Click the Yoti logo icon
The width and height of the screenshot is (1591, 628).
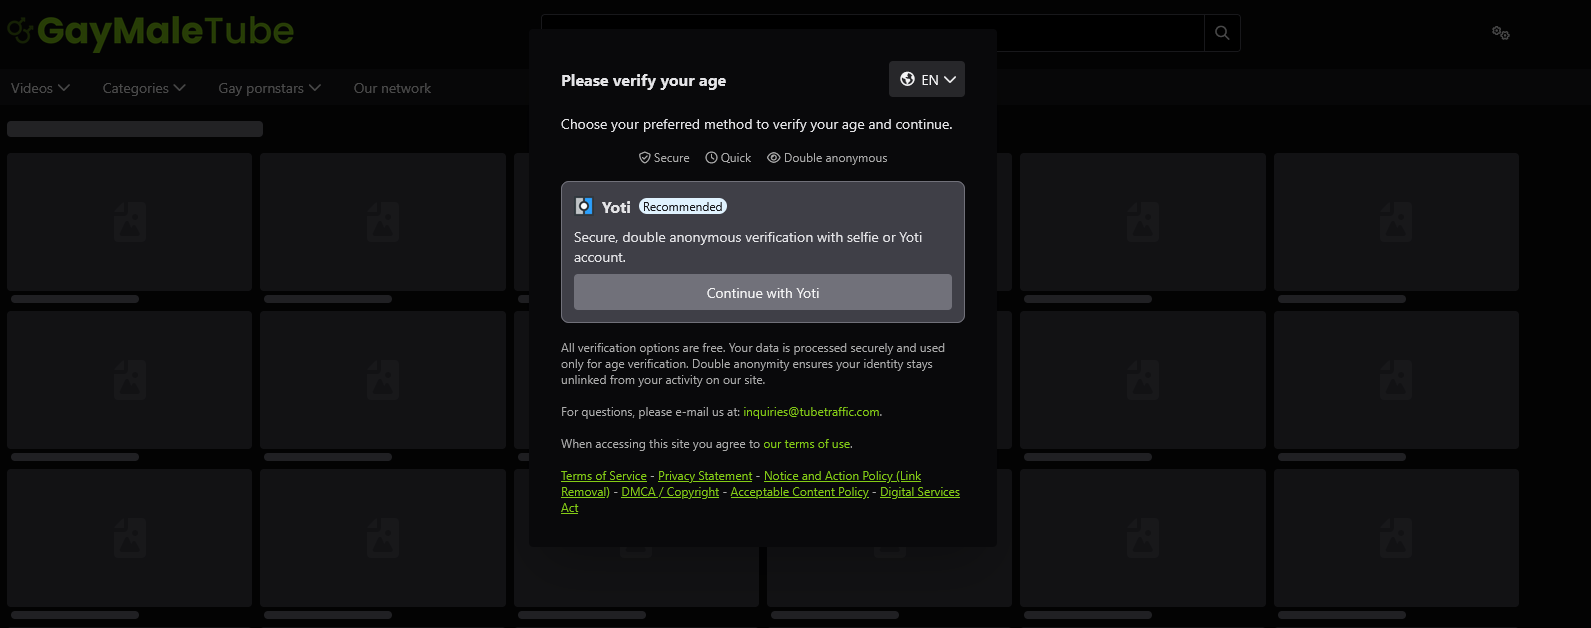(x=584, y=206)
